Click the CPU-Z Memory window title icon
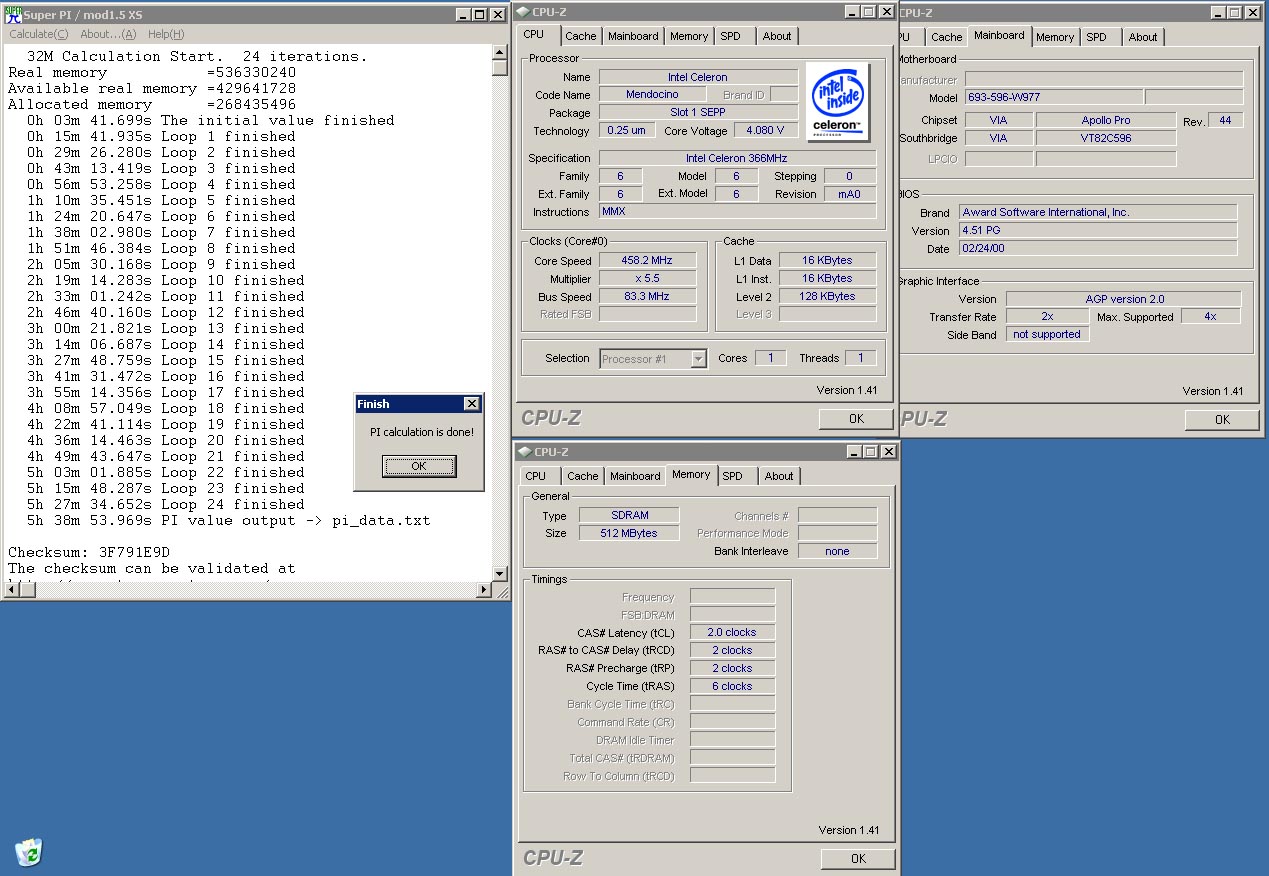Viewport: 1269px width, 876px height. coord(525,452)
